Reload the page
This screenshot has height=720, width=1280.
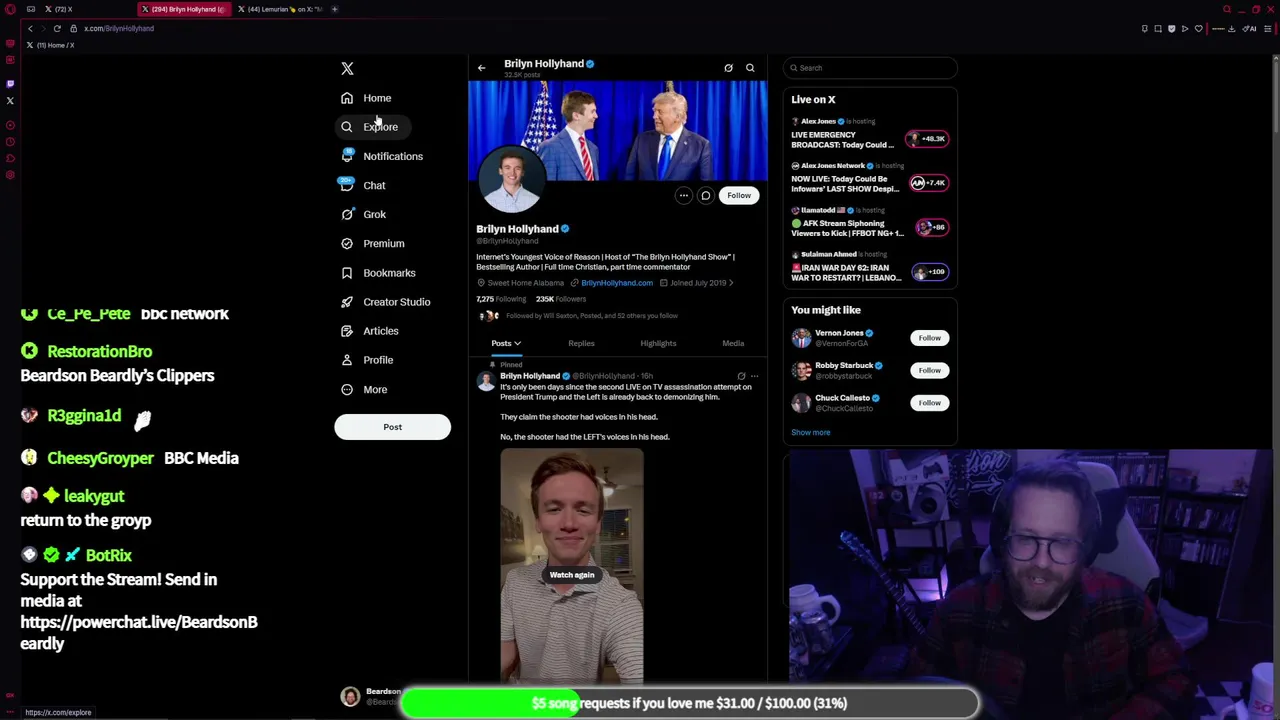pos(57,28)
